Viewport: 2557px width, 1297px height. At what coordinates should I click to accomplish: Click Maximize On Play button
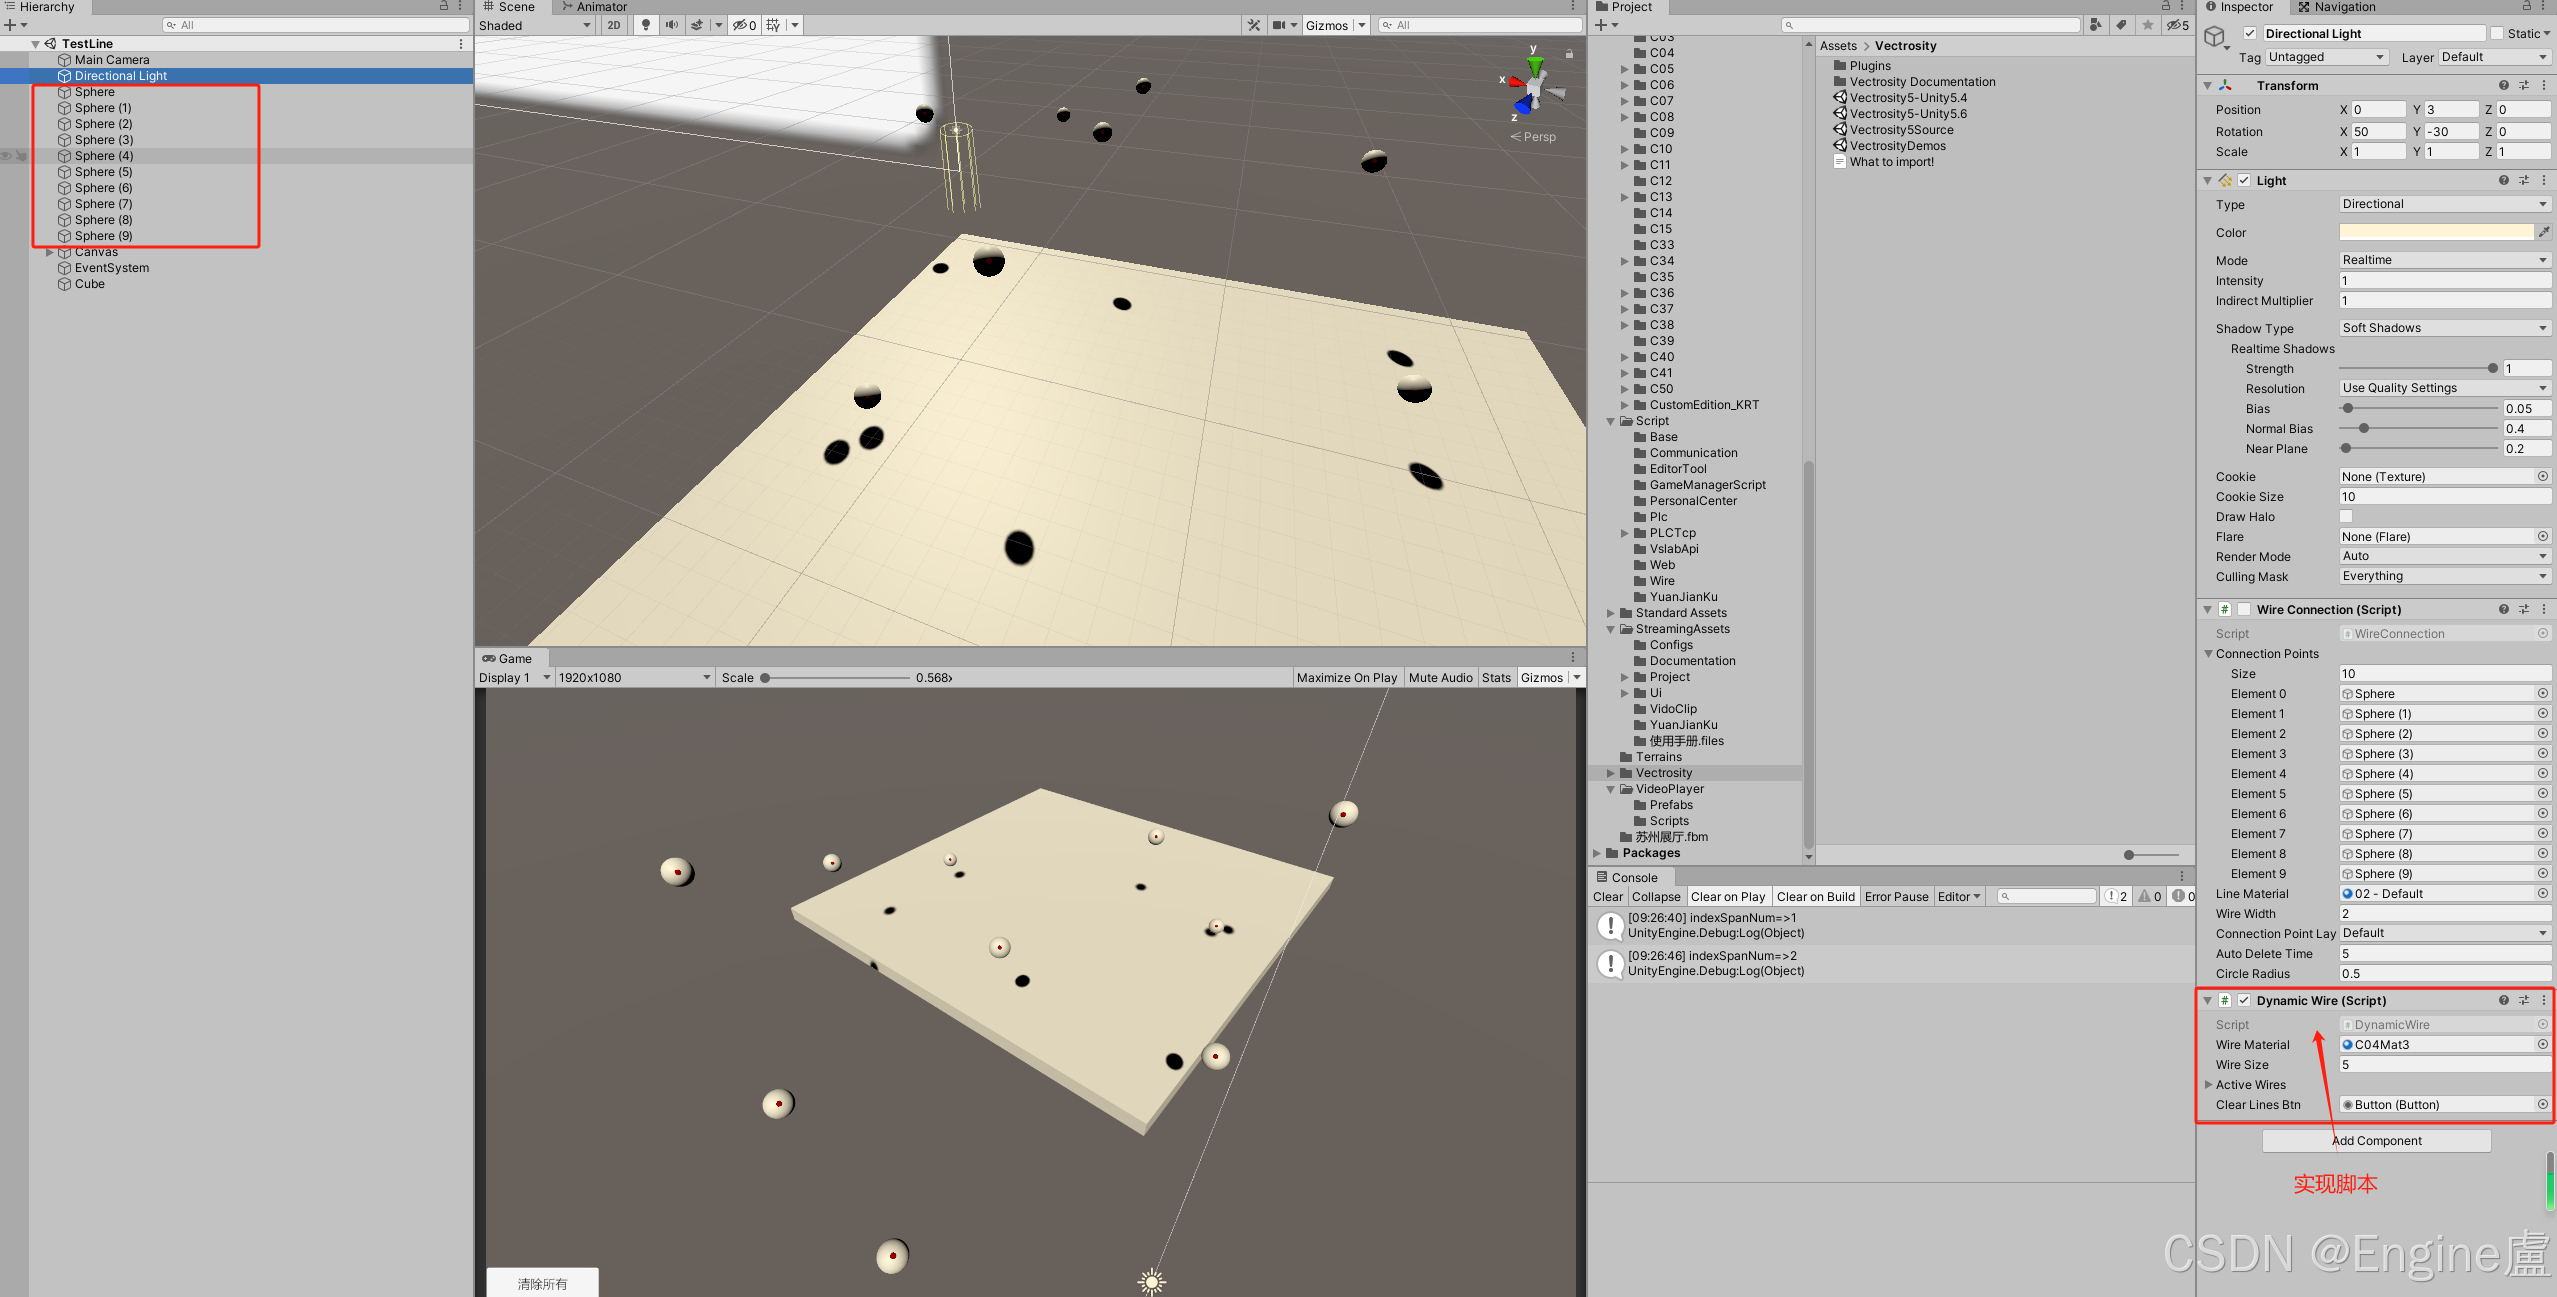[x=1346, y=677]
